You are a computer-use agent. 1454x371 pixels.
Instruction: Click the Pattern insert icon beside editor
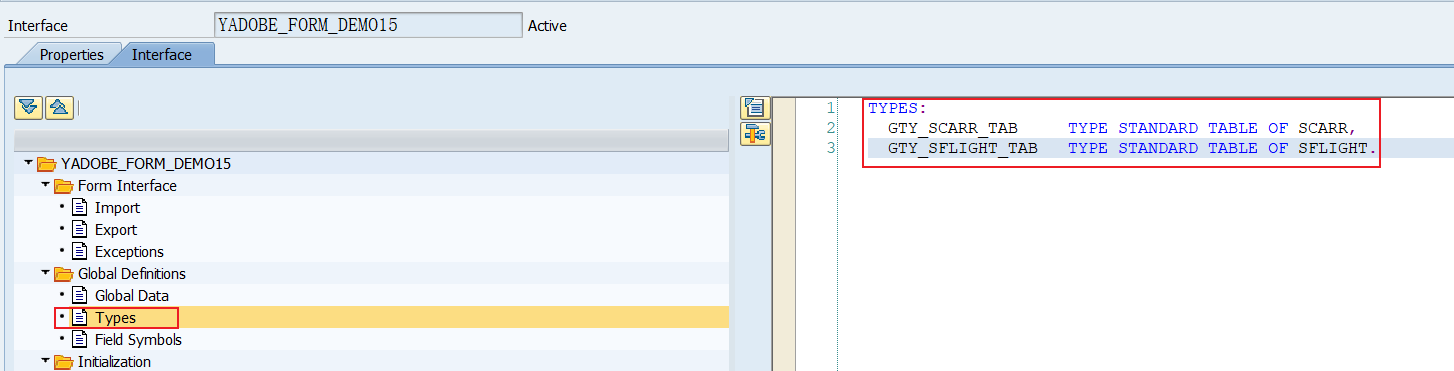754,133
